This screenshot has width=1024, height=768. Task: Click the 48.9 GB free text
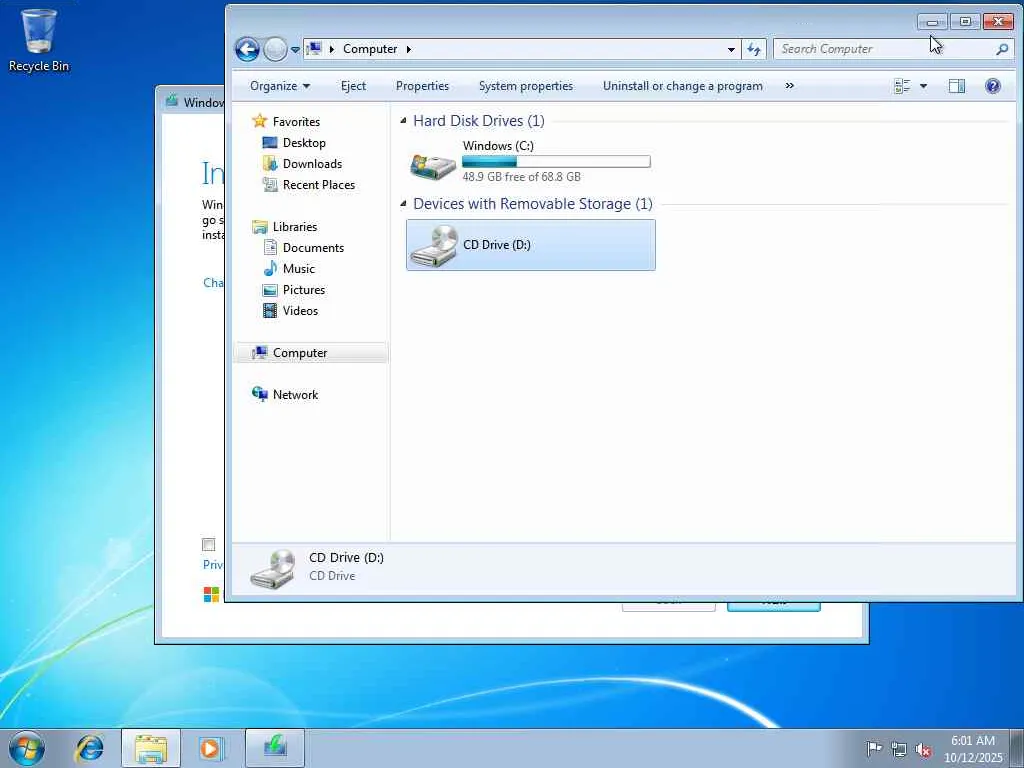522,176
